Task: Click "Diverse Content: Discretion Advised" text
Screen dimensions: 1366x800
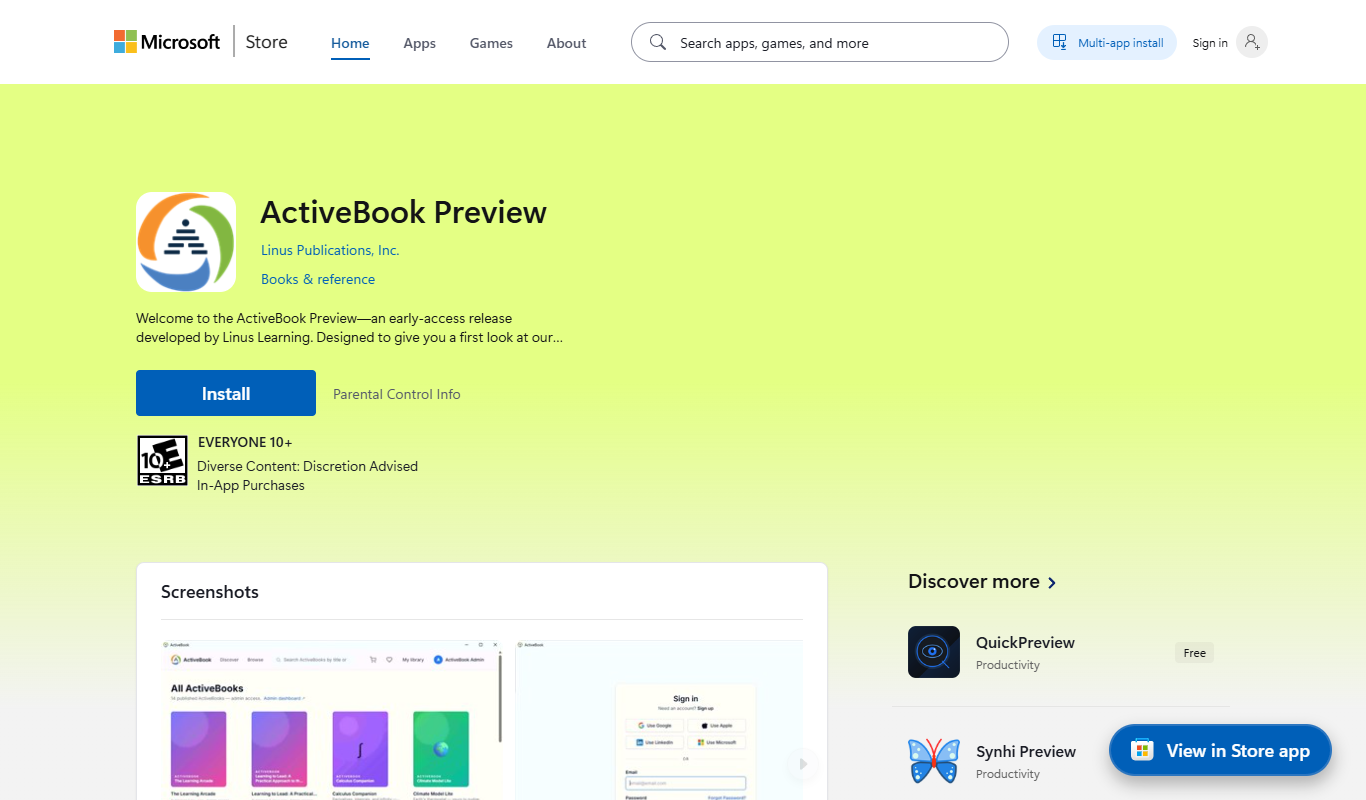Action: [x=307, y=466]
